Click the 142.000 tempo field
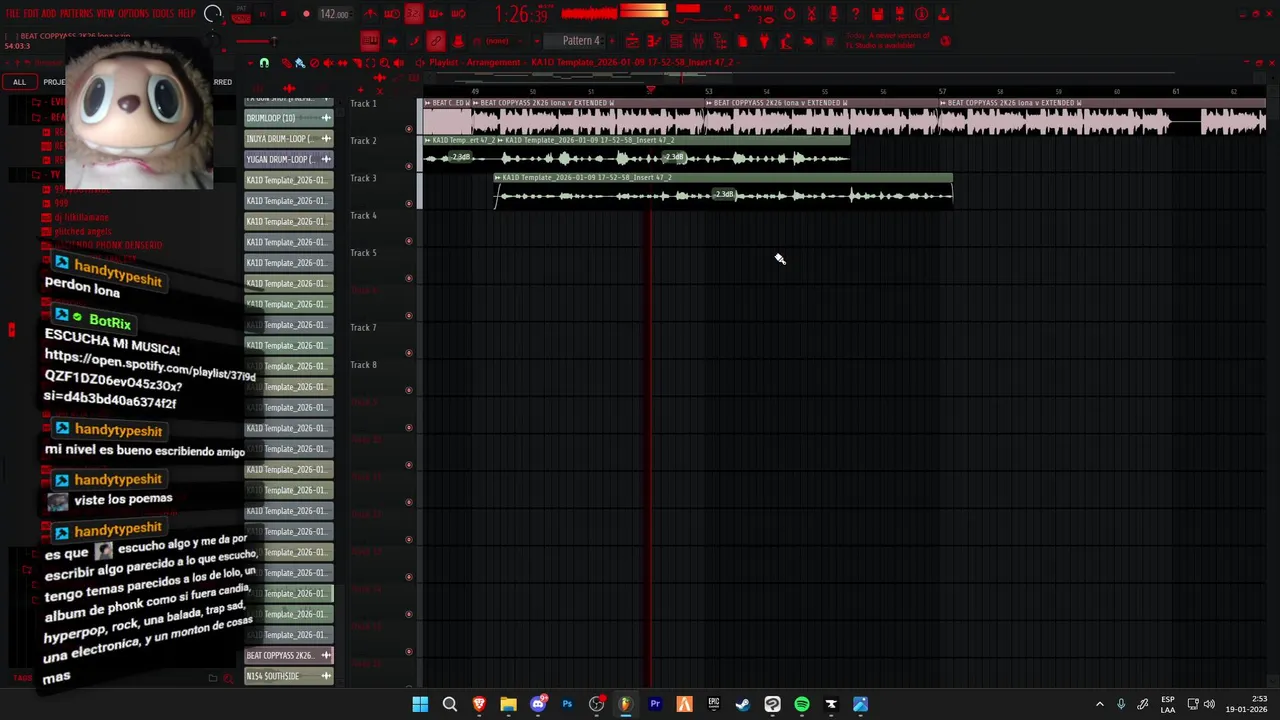Image resolution: width=1280 pixels, height=720 pixels. click(334, 14)
